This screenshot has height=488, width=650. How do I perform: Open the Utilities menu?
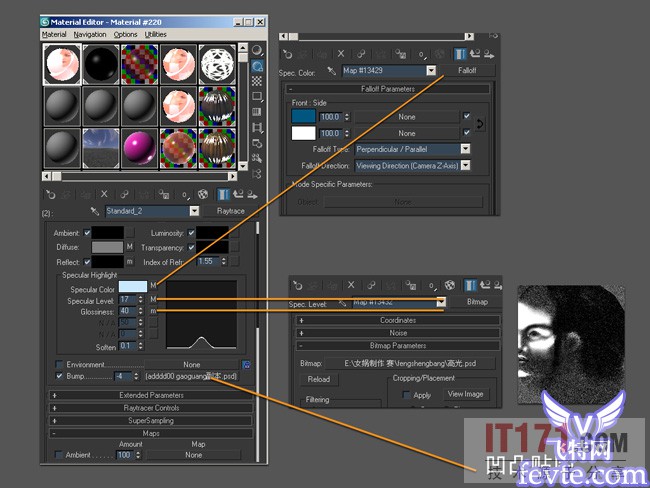point(156,34)
